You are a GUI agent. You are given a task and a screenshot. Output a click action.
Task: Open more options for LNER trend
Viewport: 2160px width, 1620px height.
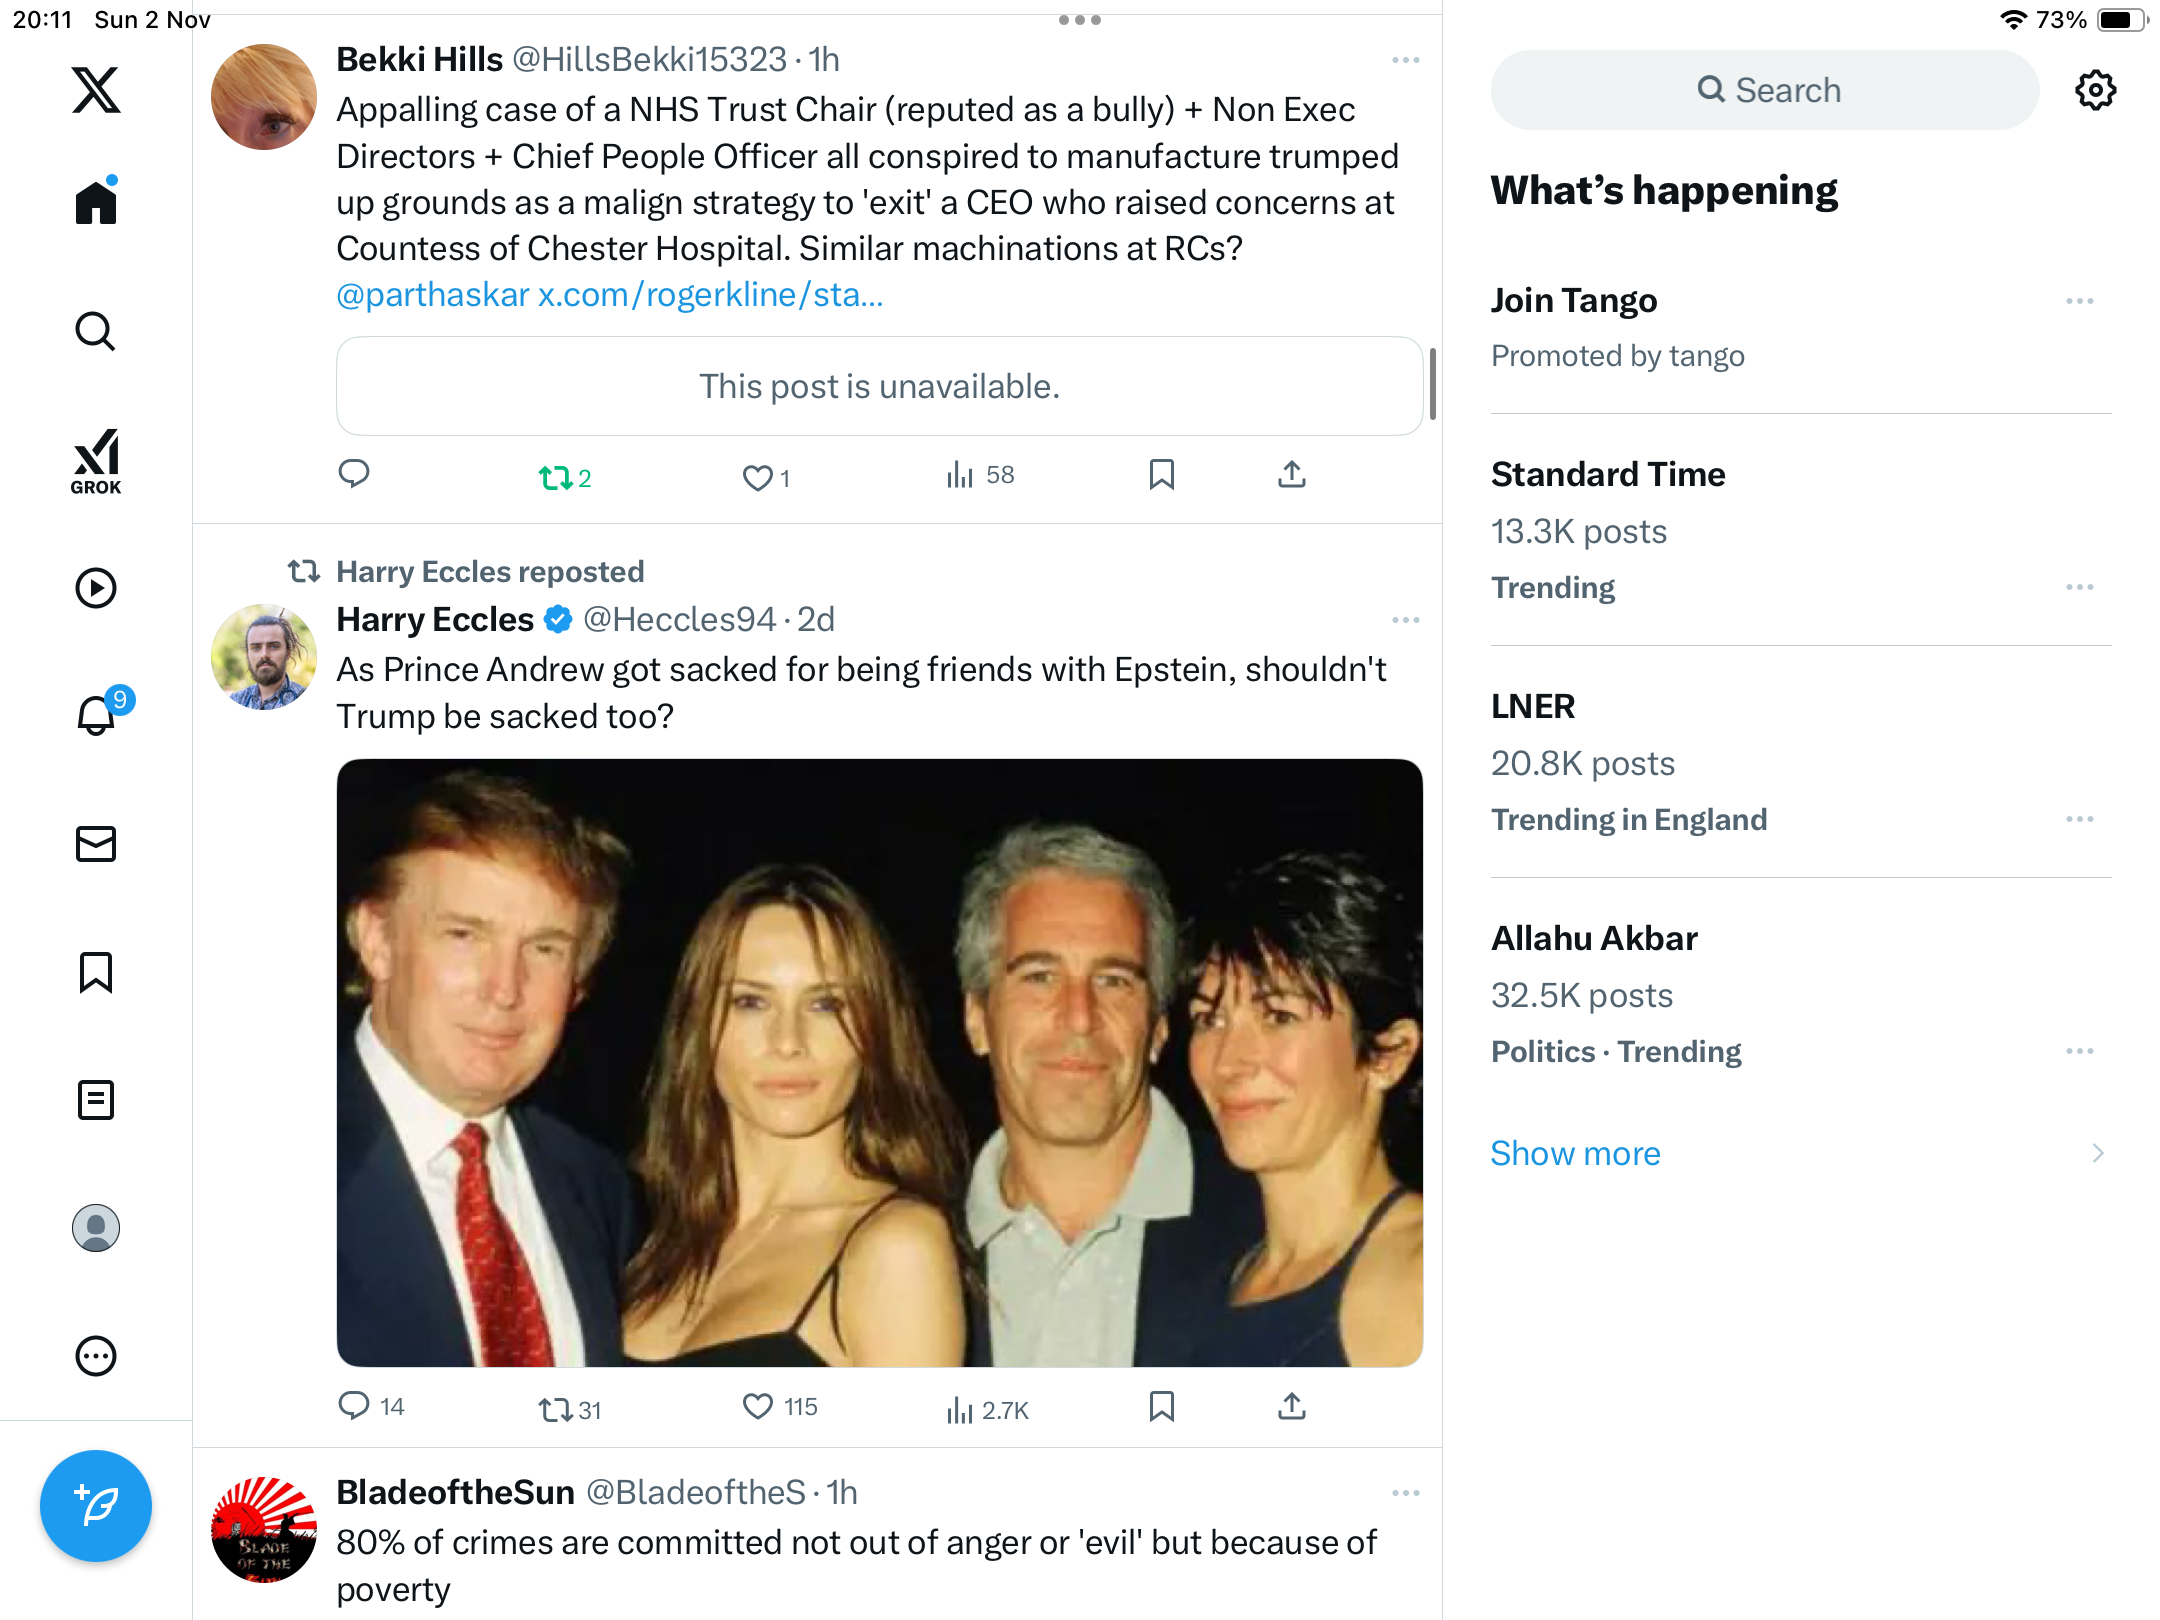2079,819
